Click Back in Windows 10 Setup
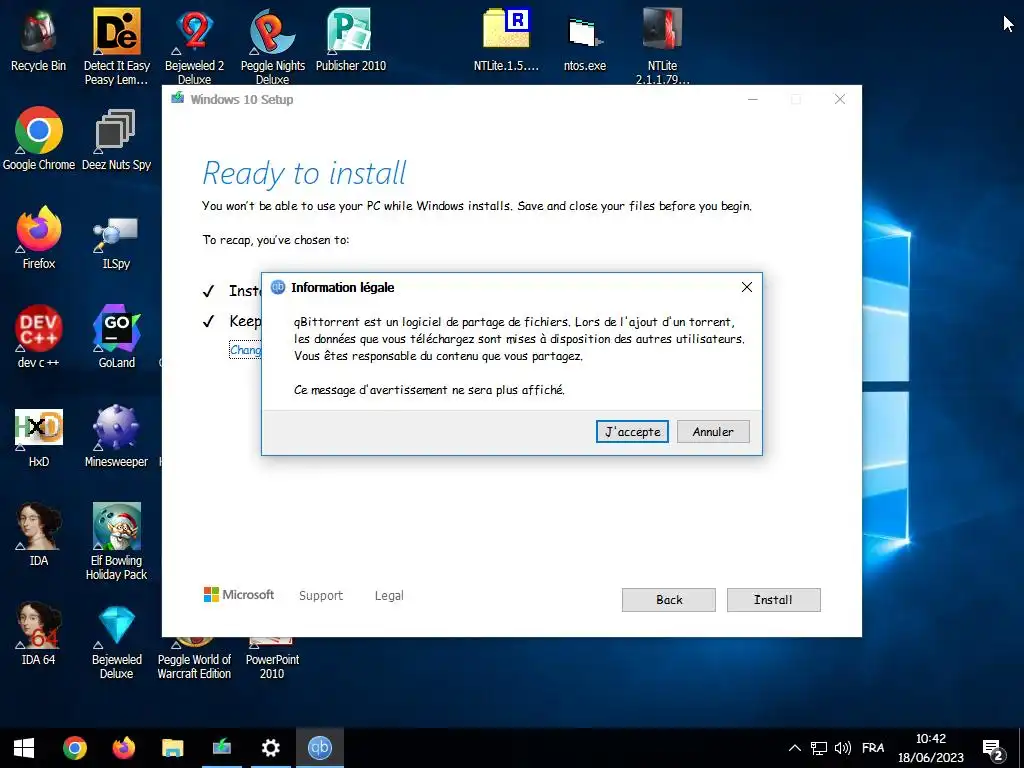 tap(669, 600)
